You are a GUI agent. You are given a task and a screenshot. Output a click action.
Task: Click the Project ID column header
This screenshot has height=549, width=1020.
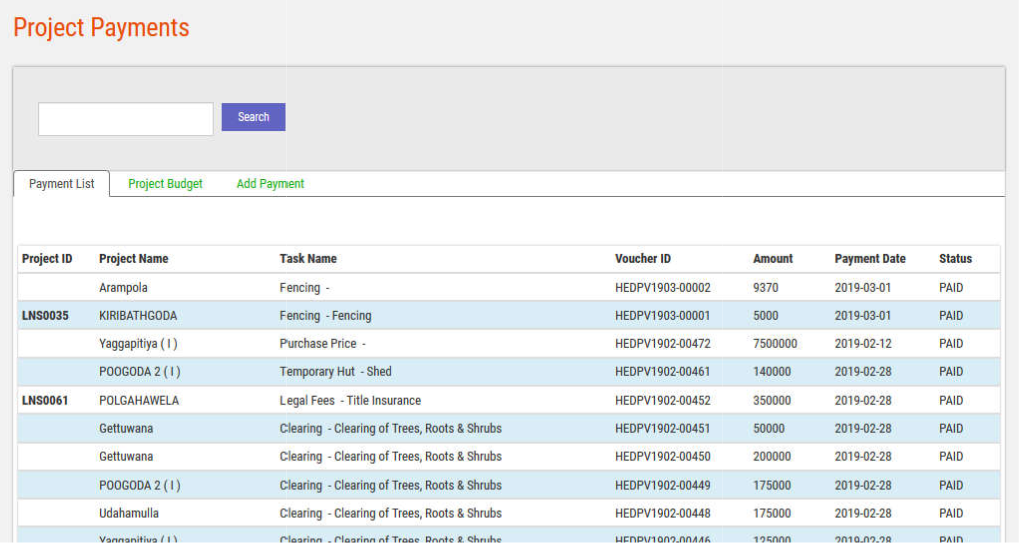coord(47,259)
